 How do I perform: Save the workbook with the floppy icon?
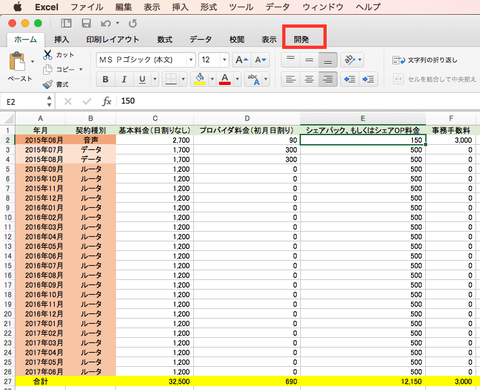pos(86,23)
